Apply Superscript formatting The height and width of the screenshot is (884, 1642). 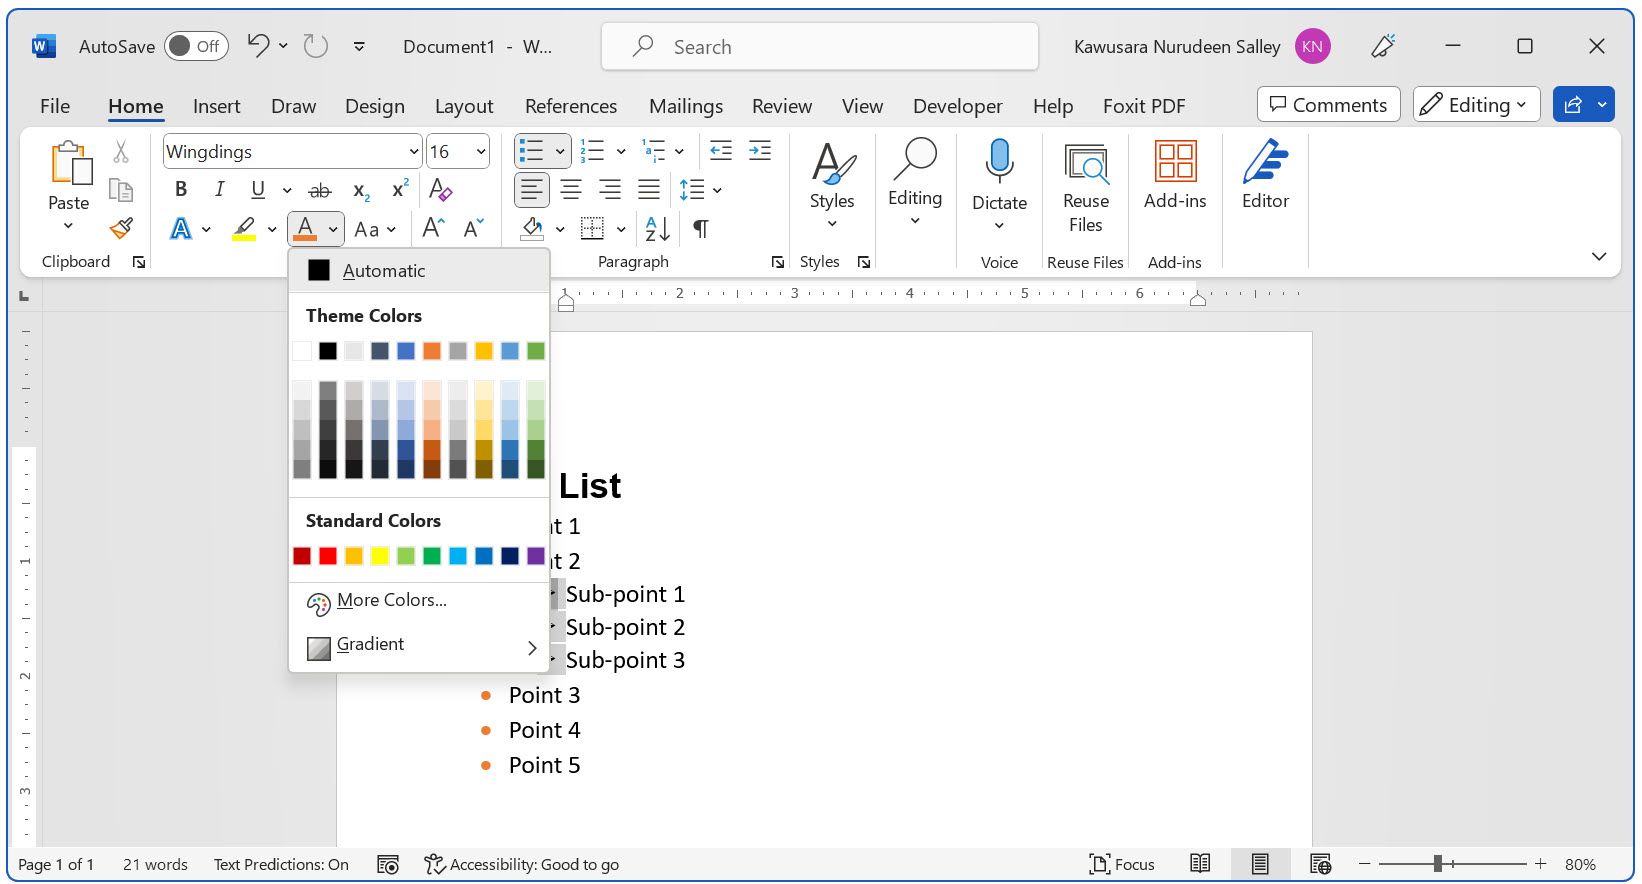(400, 189)
